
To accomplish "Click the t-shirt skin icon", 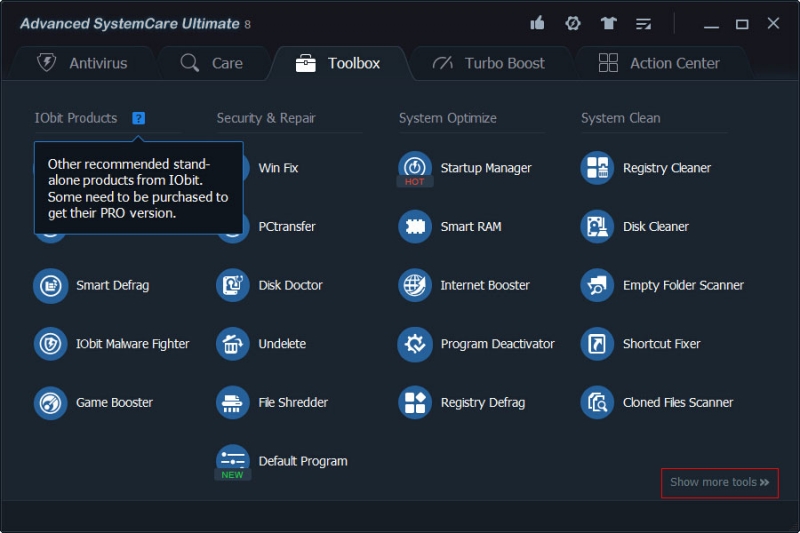I will coord(608,23).
